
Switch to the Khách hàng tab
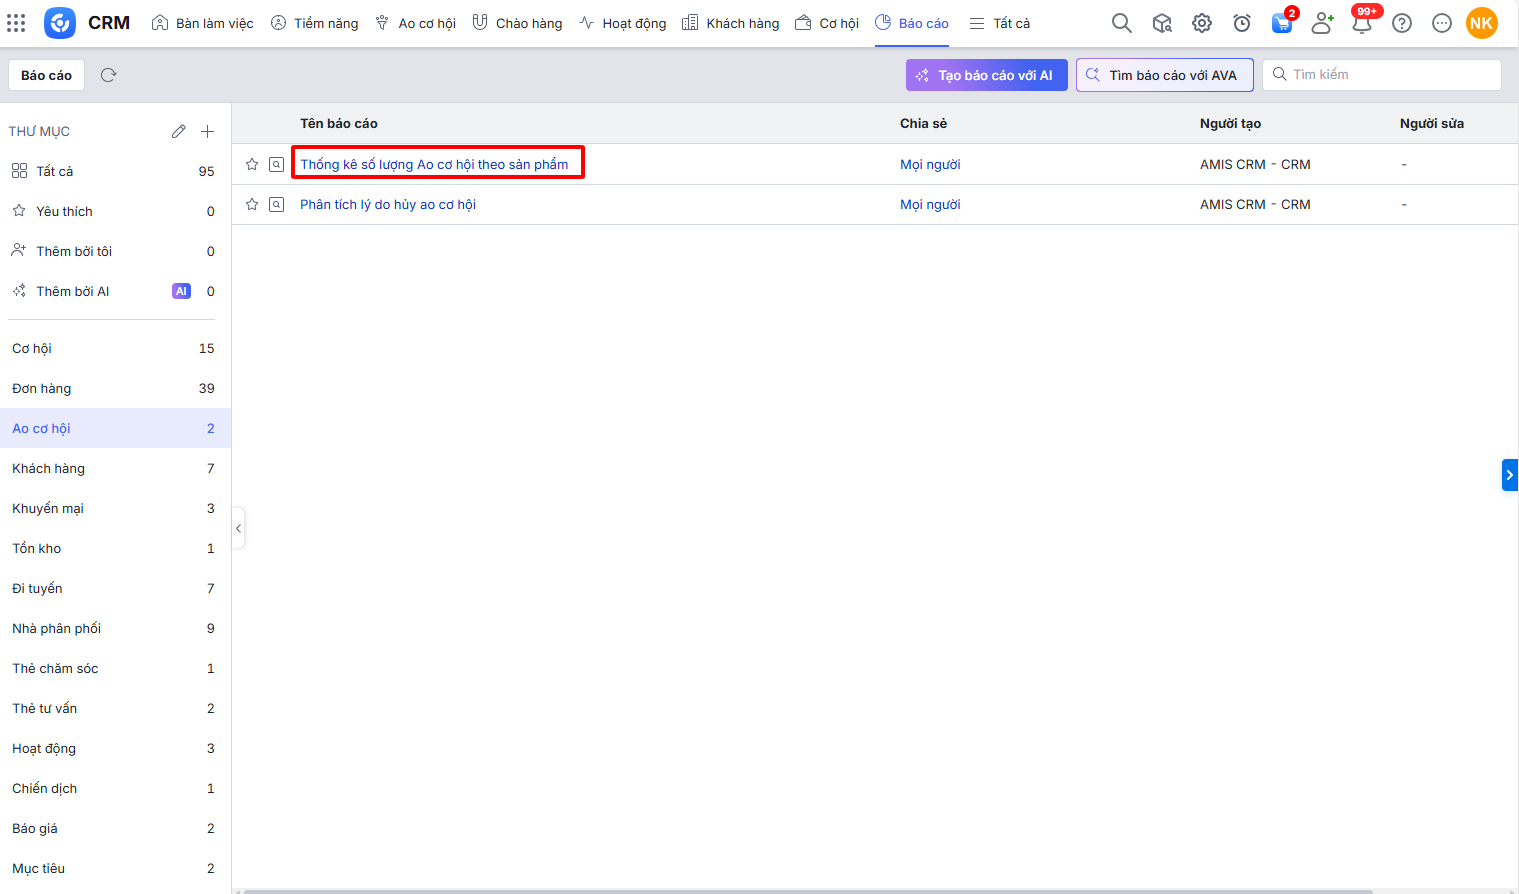pos(731,23)
